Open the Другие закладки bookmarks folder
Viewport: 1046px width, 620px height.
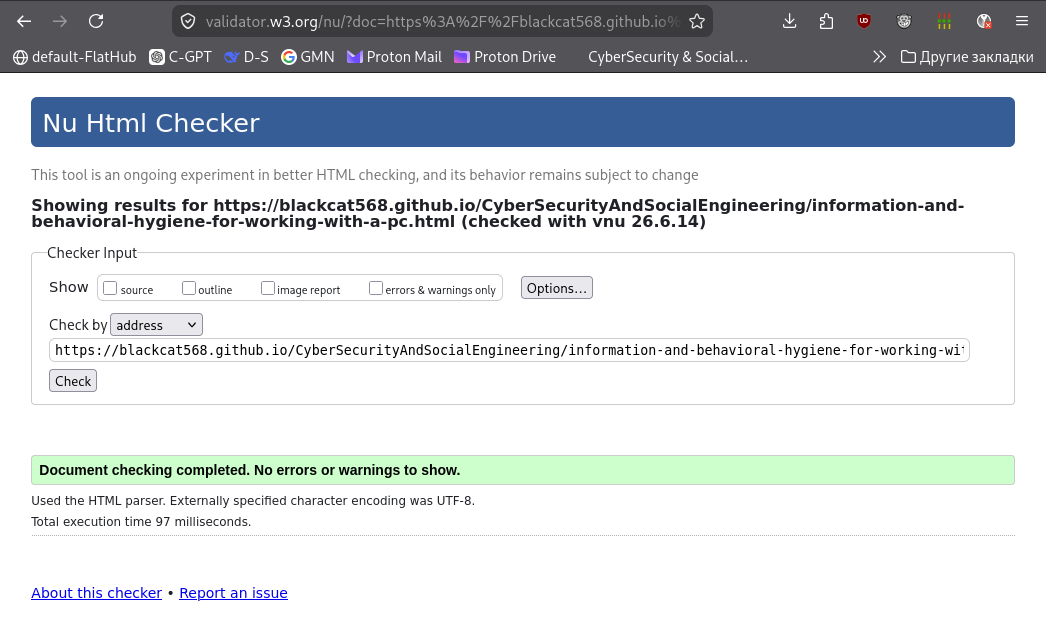[967, 57]
